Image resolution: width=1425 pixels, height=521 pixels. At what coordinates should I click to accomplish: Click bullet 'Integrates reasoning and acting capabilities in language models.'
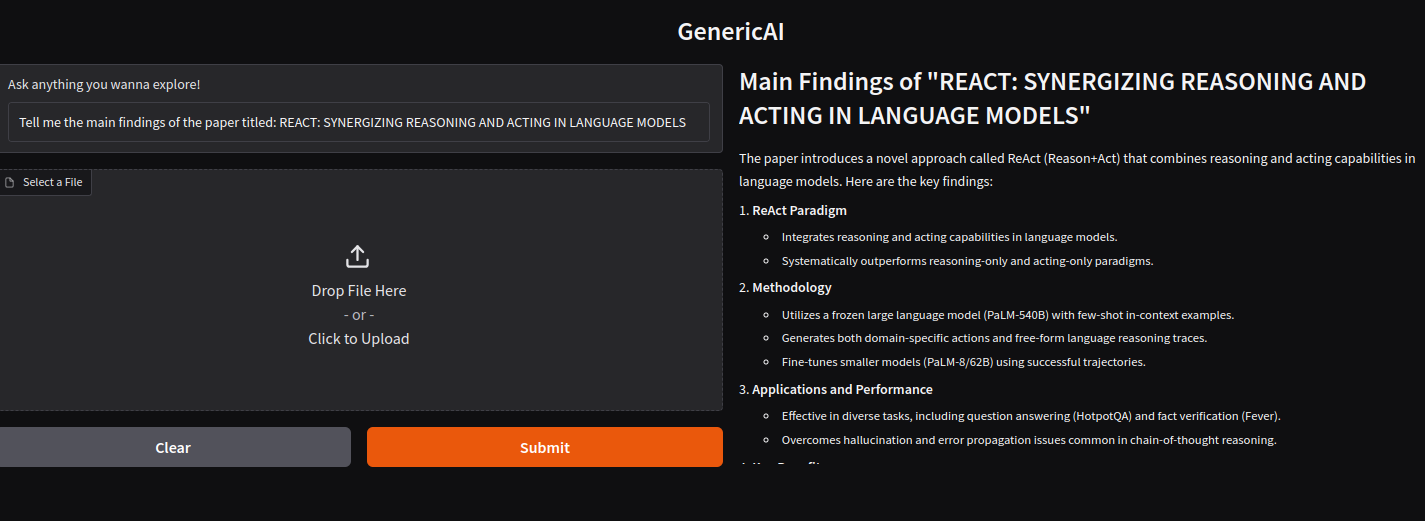[949, 237]
